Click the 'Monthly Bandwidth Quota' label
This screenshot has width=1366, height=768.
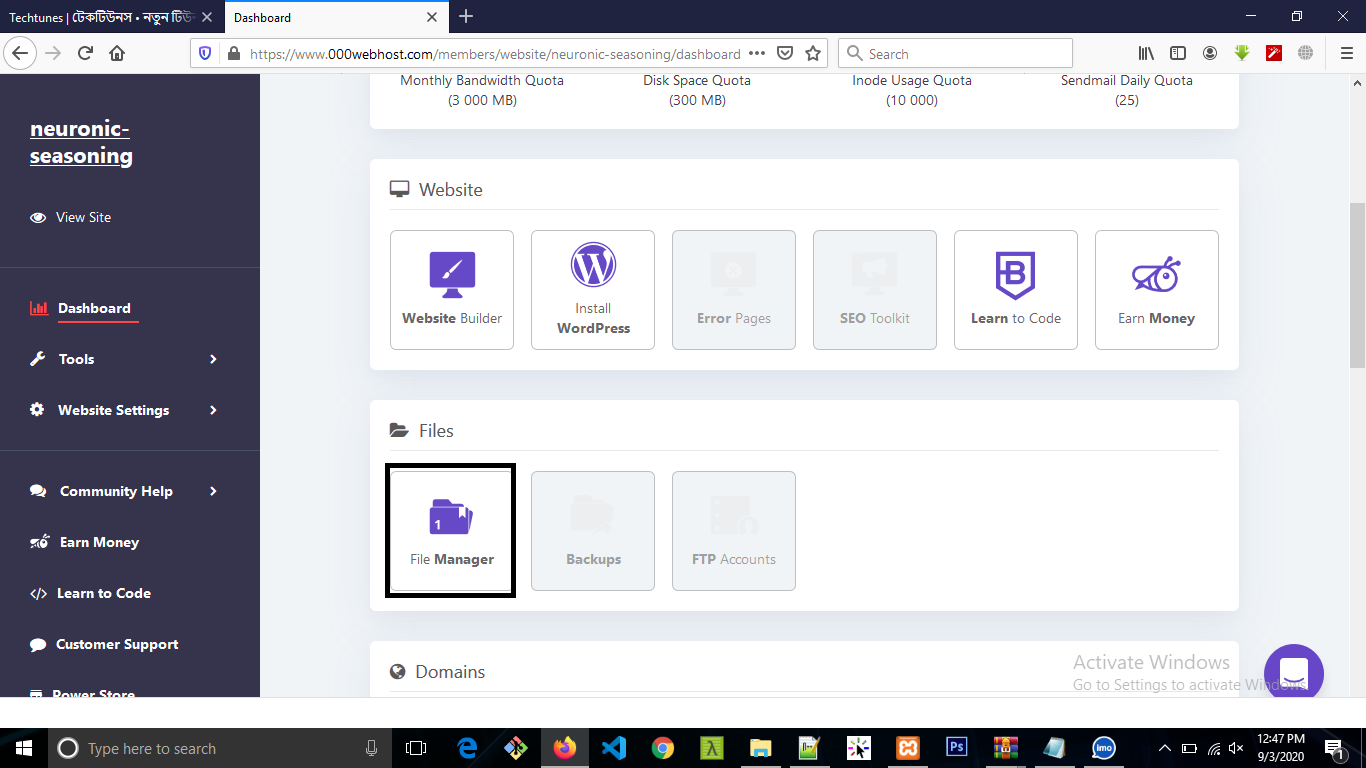(x=482, y=80)
